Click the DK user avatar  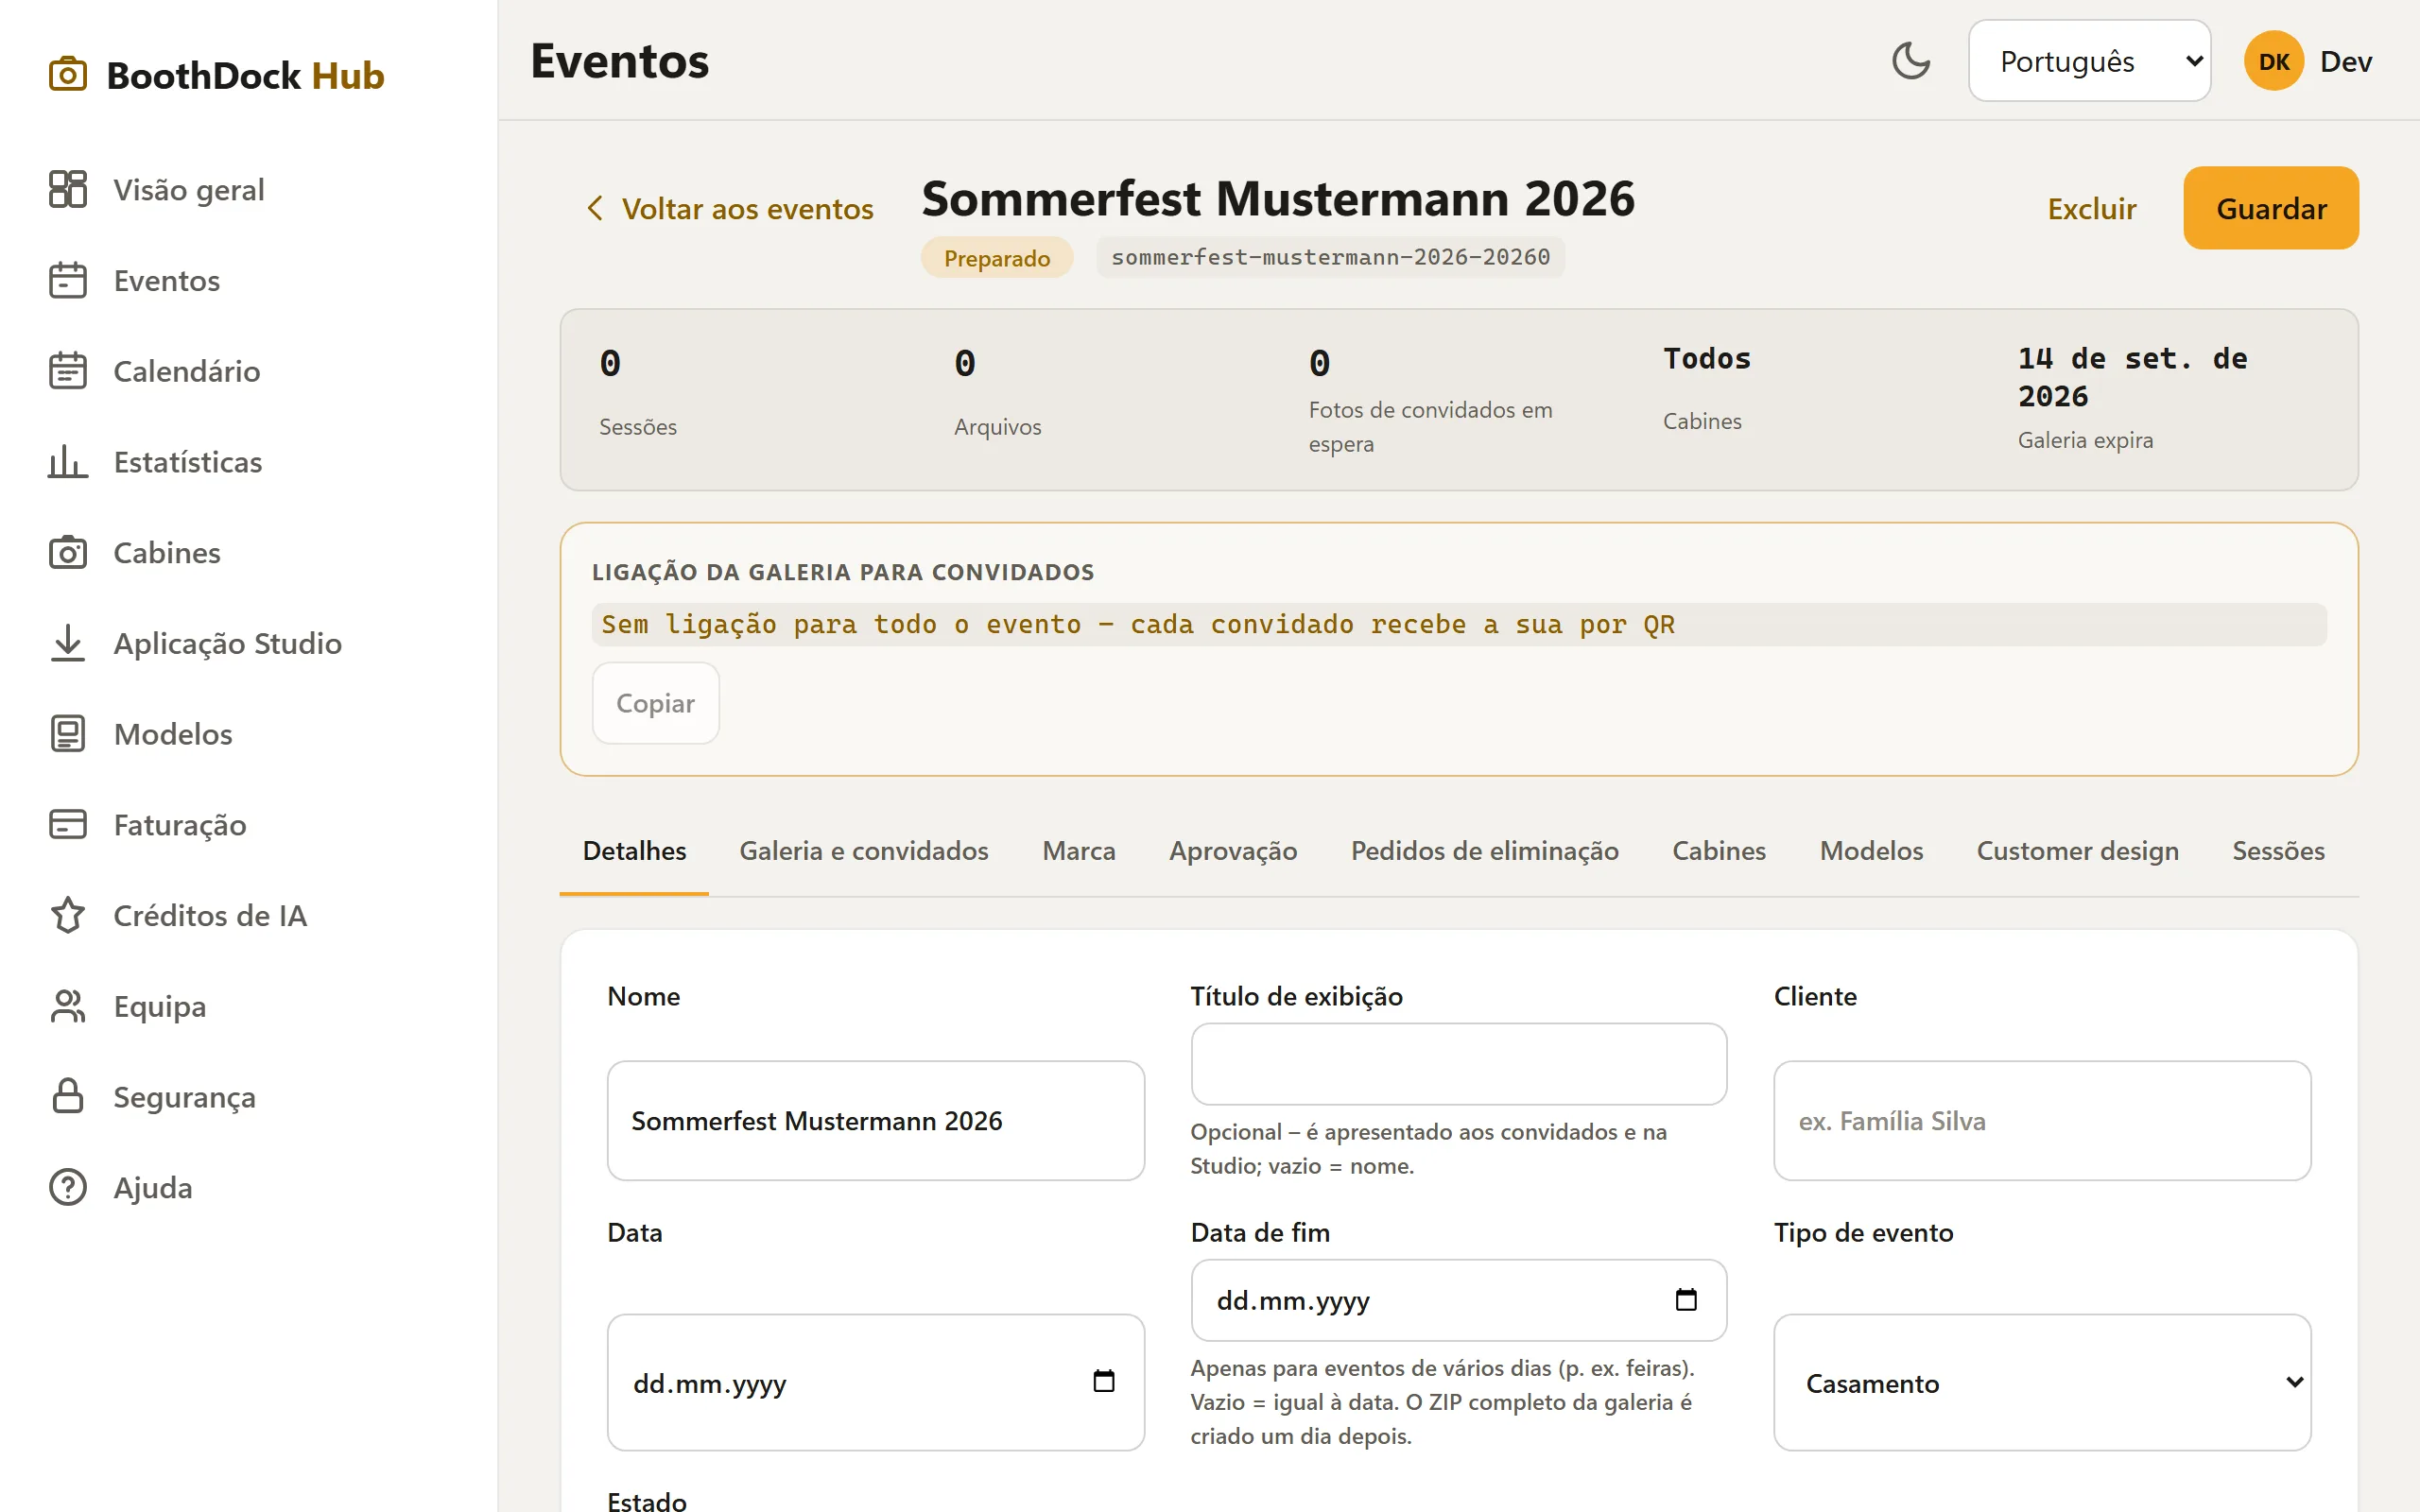[x=2273, y=61]
